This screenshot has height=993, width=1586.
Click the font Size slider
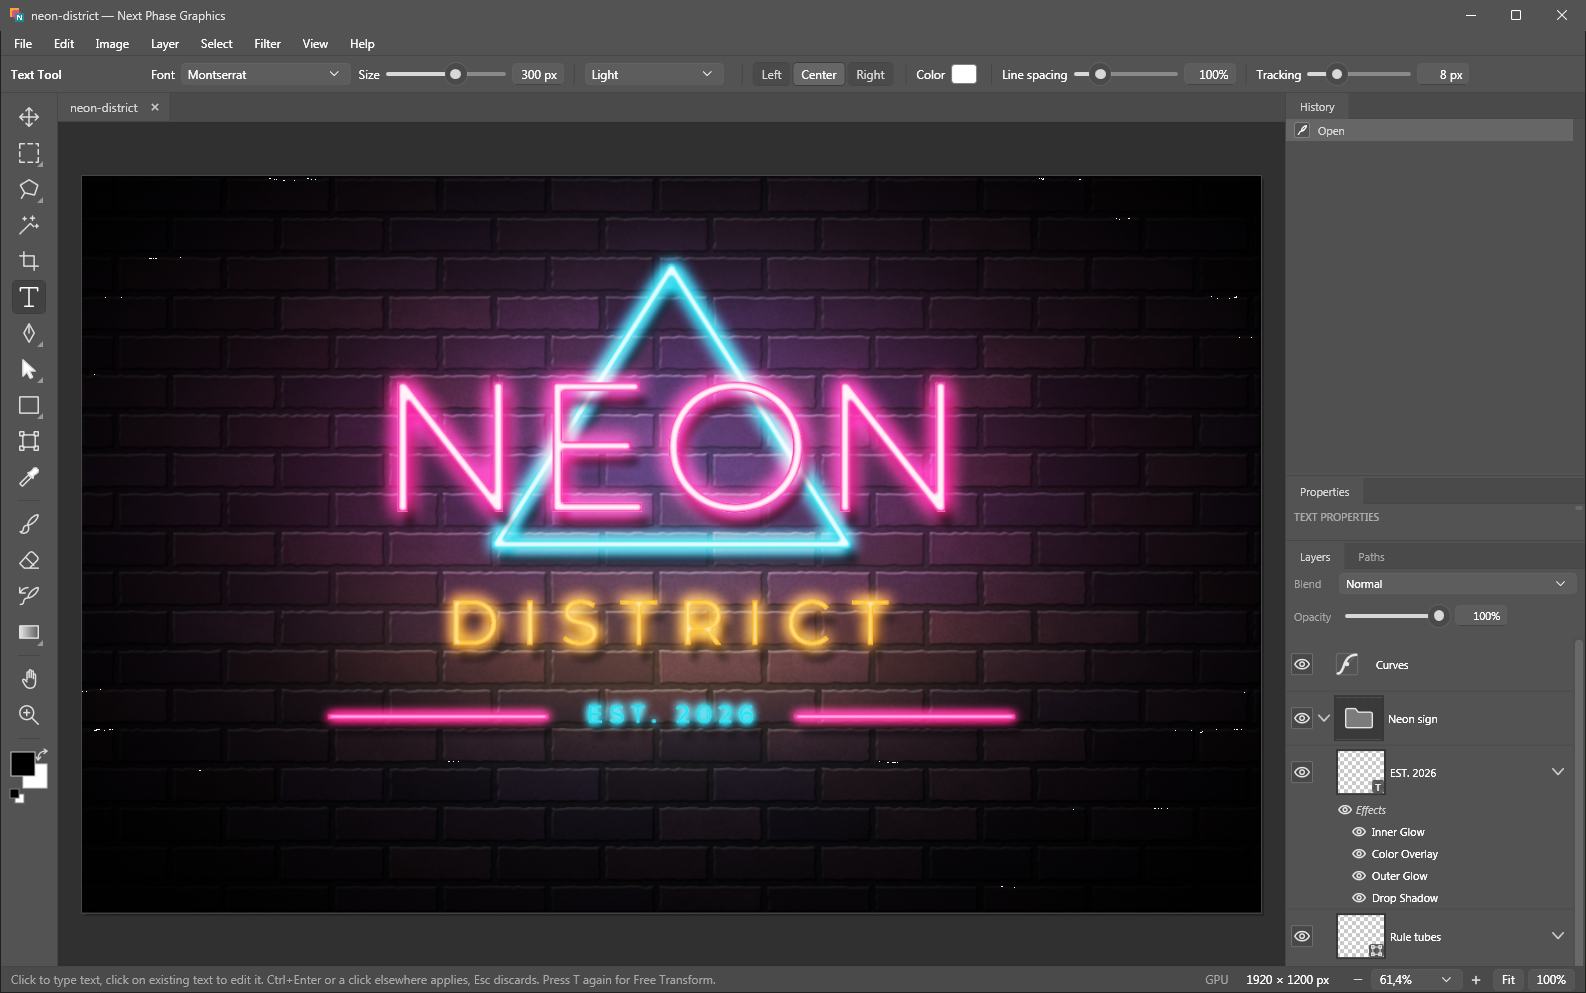(445, 74)
